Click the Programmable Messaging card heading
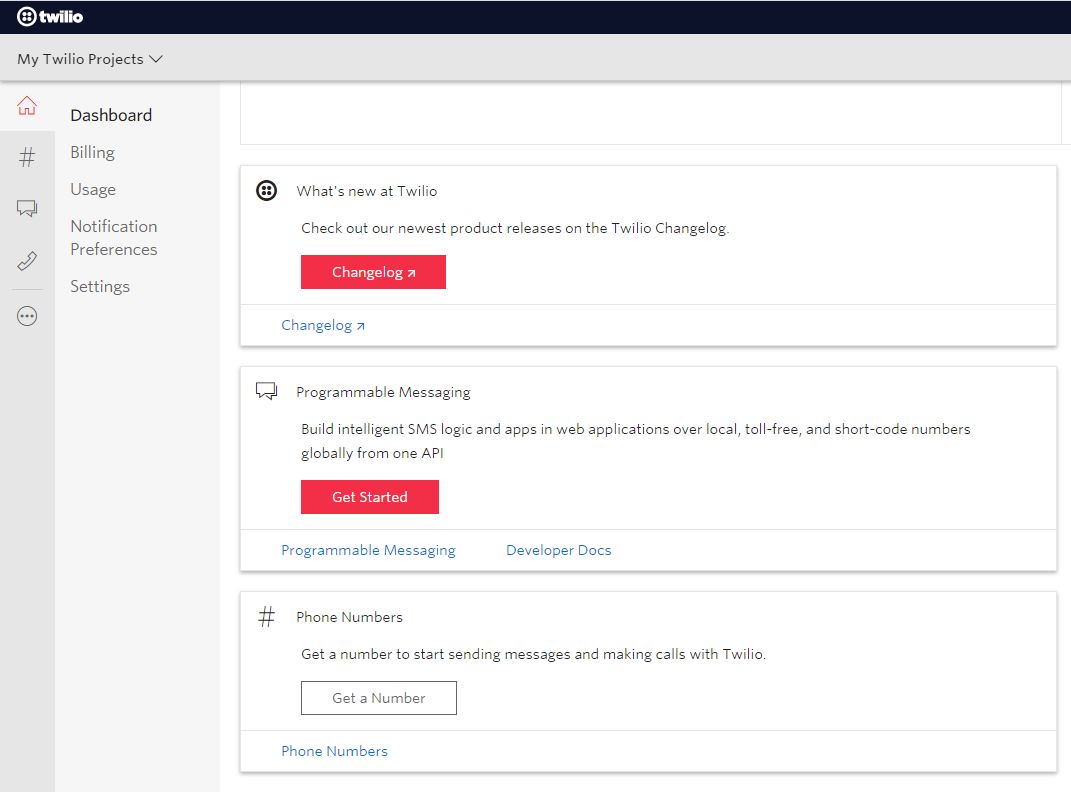Viewport: 1071px width, 792px height. pos(383,392)
